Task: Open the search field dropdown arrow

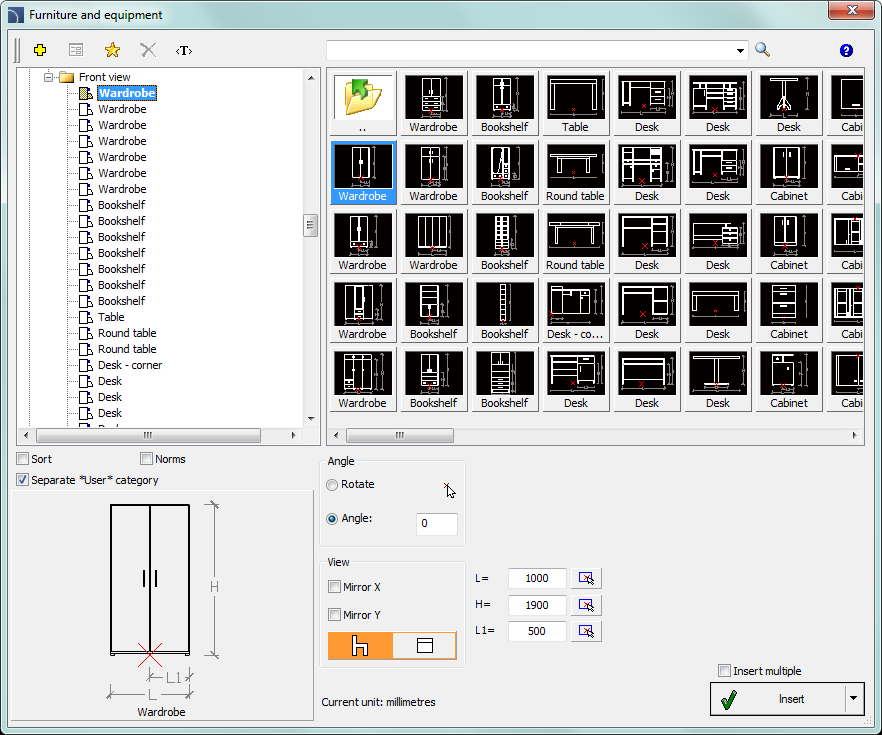Action: 740,50
